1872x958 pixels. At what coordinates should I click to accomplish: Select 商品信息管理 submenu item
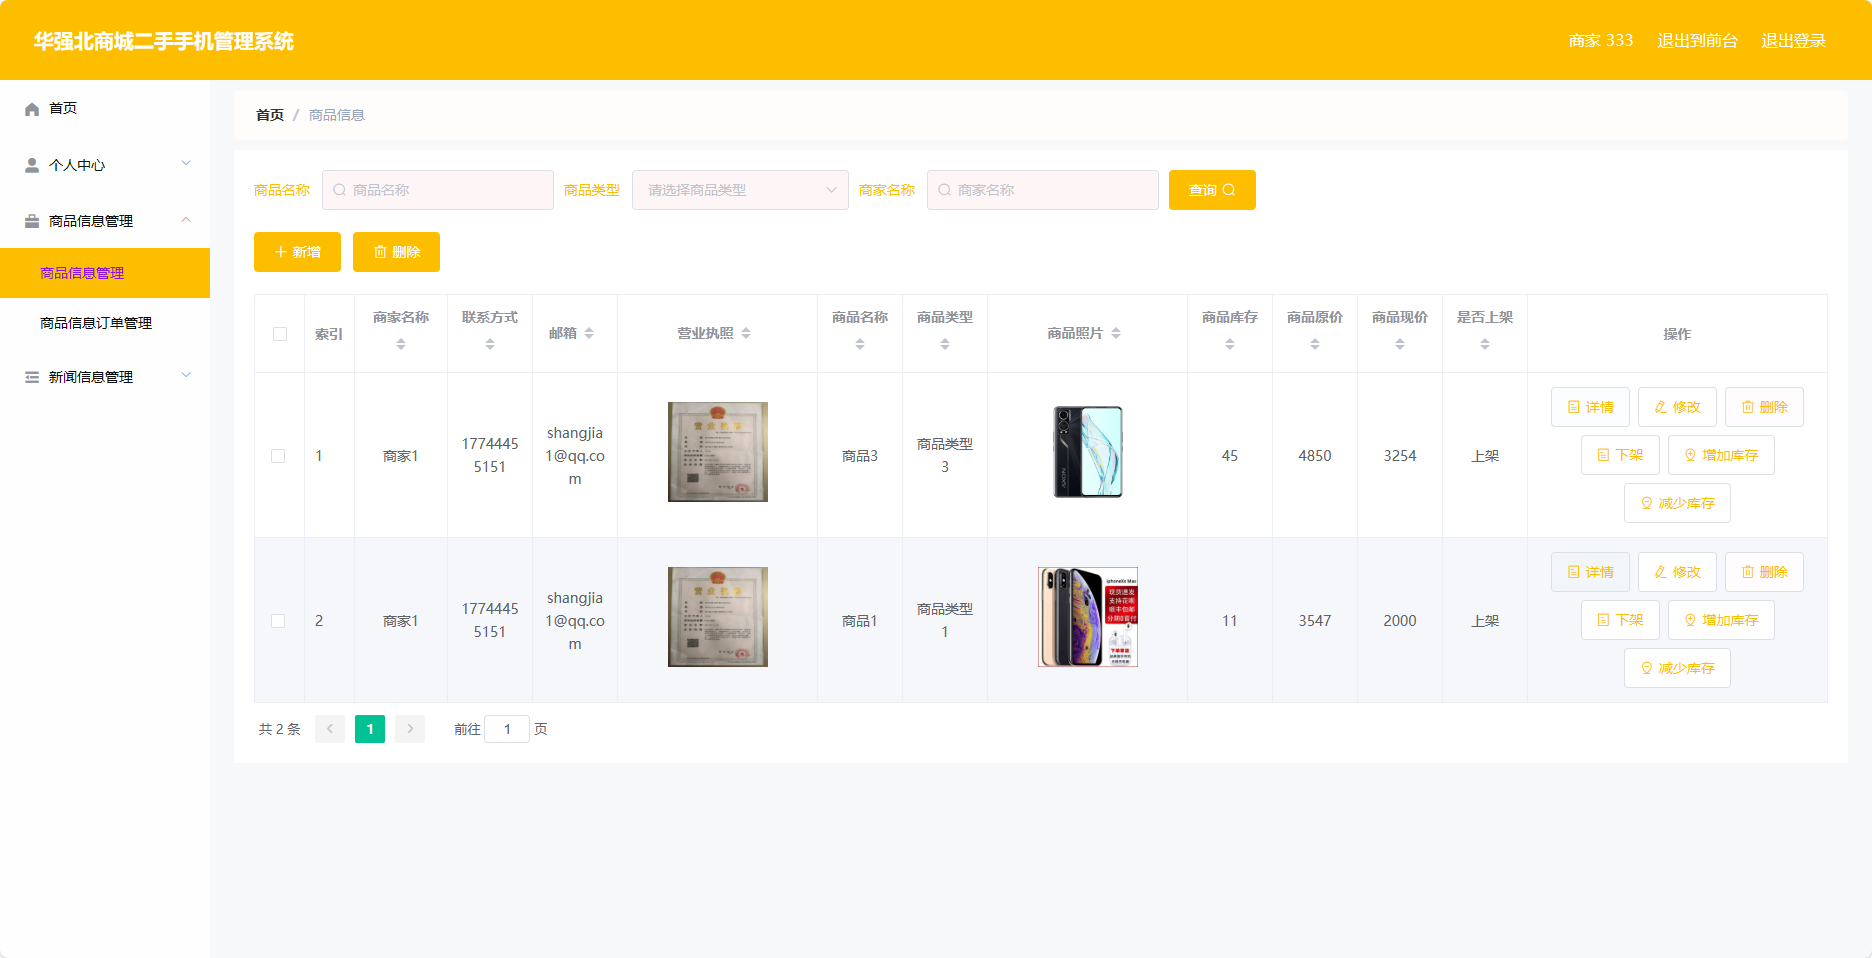pyautogui.click(x=105, y=273)
